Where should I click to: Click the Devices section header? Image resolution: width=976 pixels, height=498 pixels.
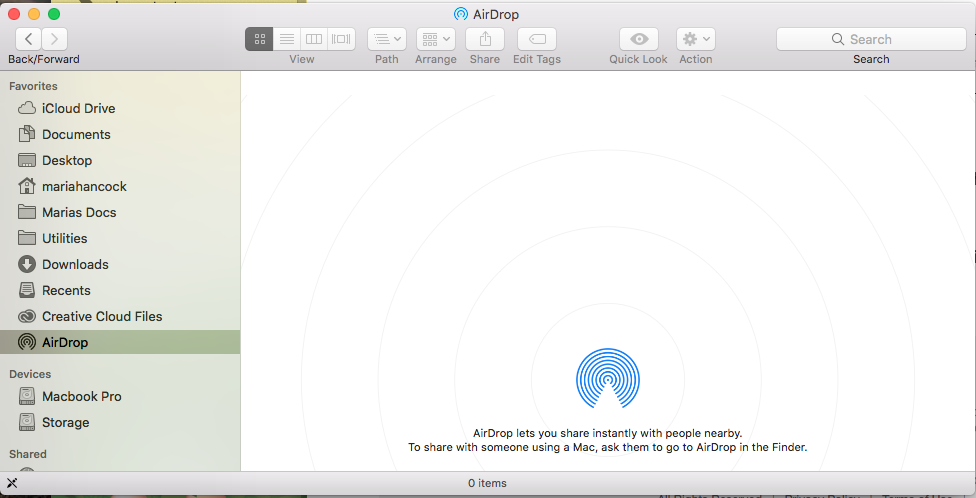tap(30, 374)
